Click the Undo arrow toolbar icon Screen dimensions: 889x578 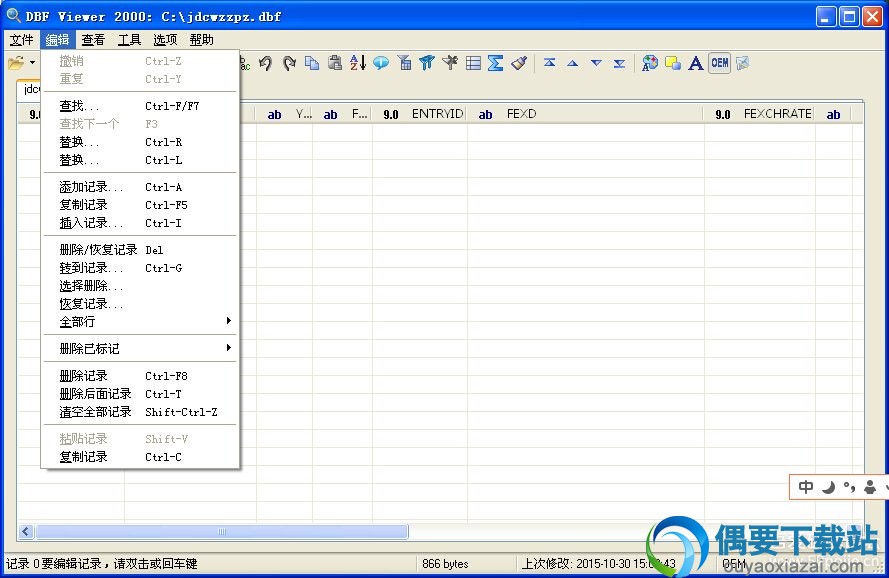click(x=265, y=63)
